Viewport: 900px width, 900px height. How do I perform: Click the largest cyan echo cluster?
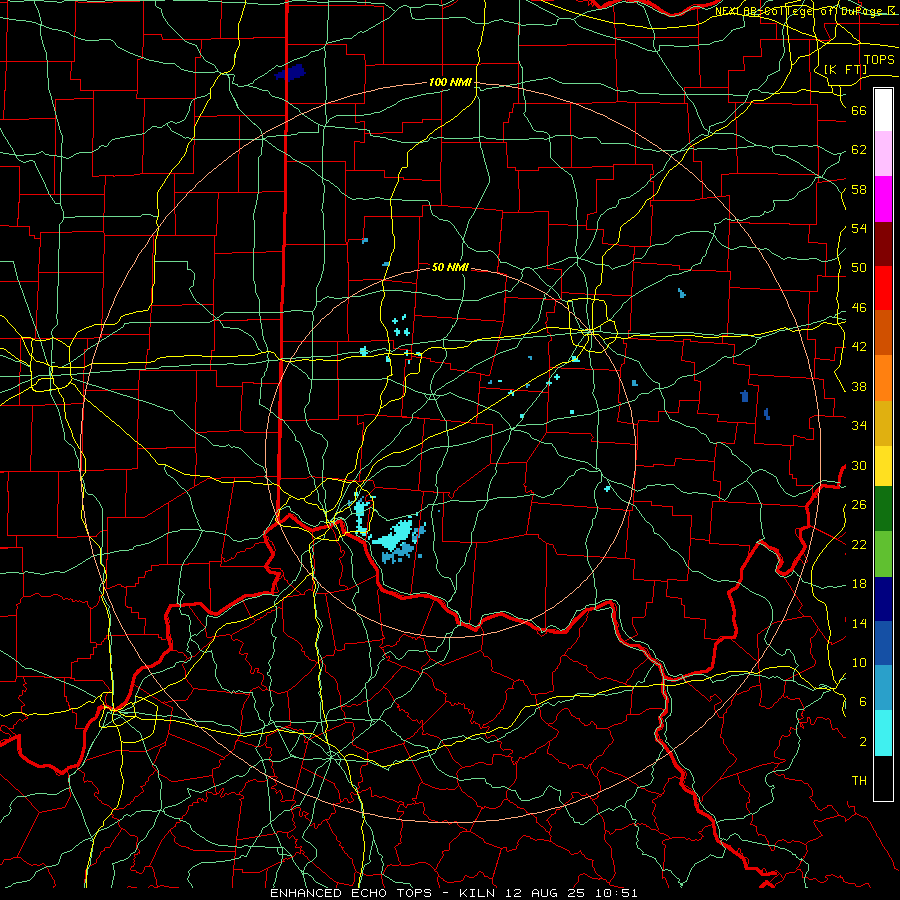pyautogui.click(x=394, y=537)
